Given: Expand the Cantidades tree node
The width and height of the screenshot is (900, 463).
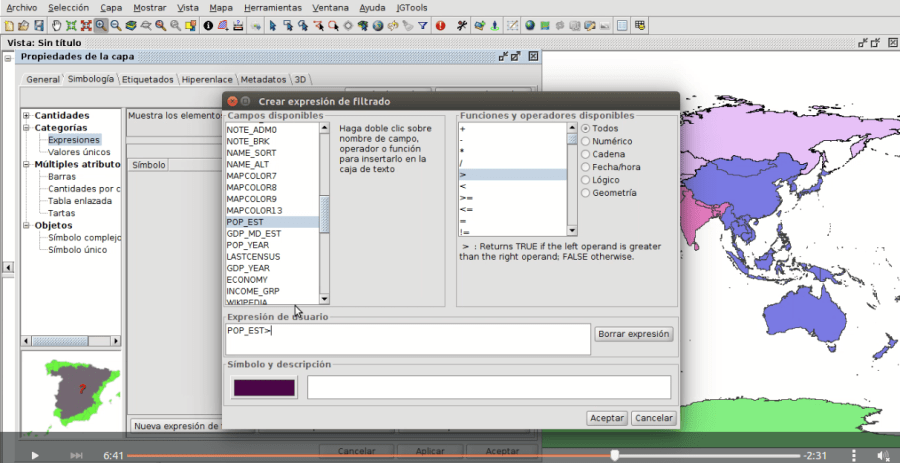Looking at the screenshot, I should (26, 116).
